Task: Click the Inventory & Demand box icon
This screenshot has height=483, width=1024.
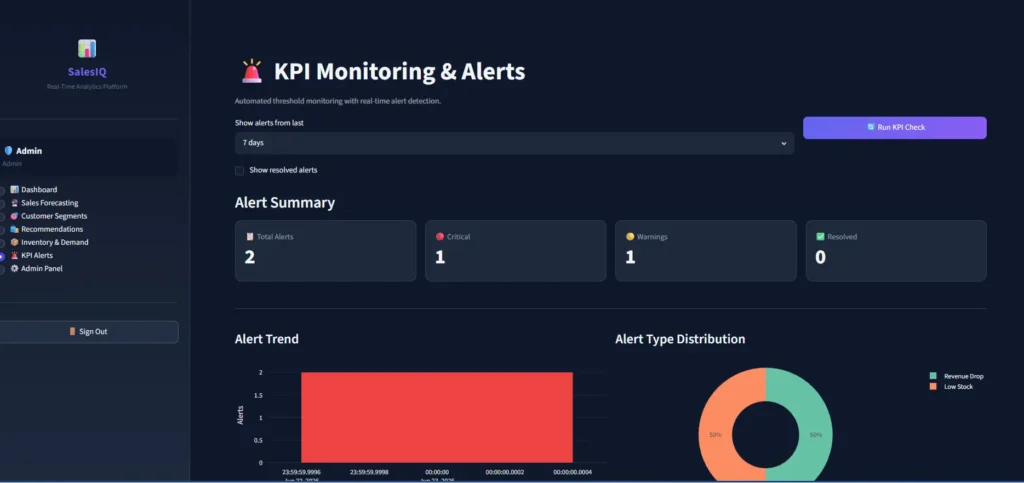Action: [x=14, y=242]
